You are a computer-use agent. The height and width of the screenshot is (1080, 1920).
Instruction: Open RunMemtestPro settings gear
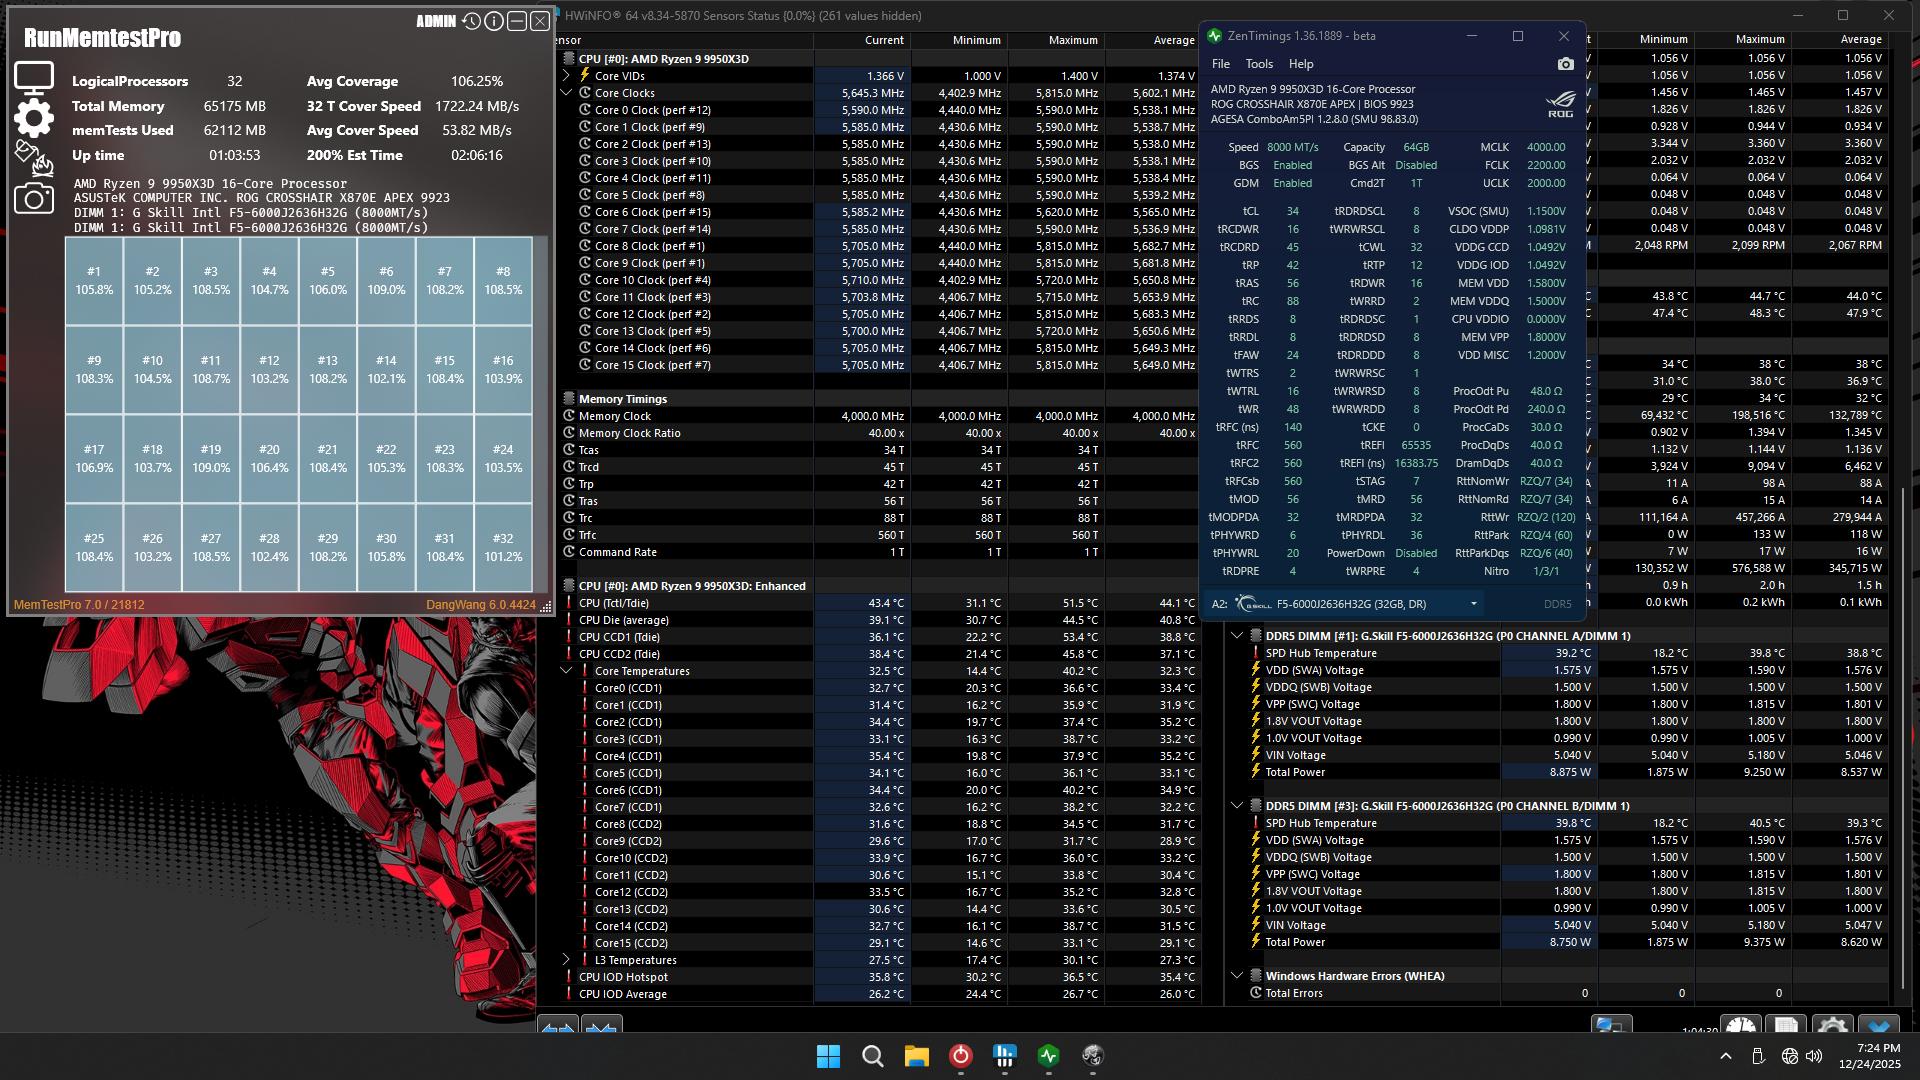coord(33,118)
